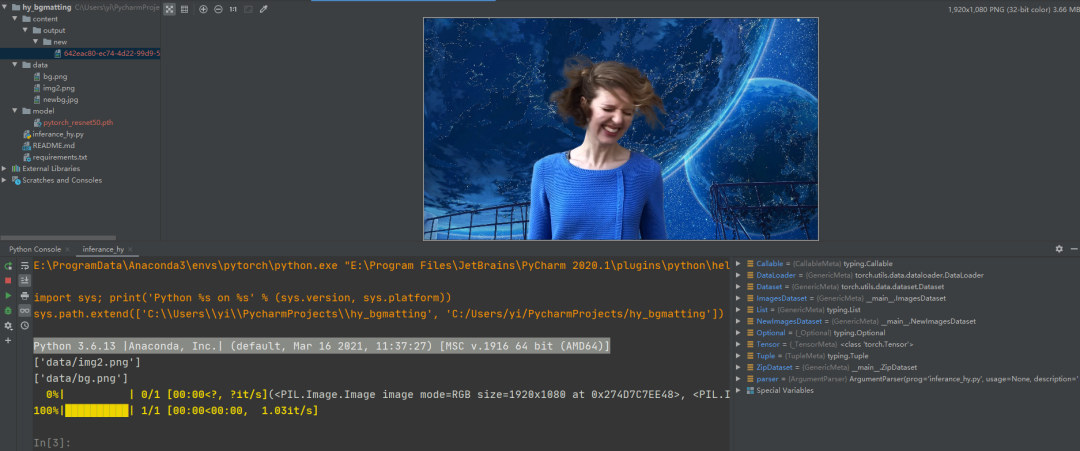Click the zoom out icon in image viewer

218,9
